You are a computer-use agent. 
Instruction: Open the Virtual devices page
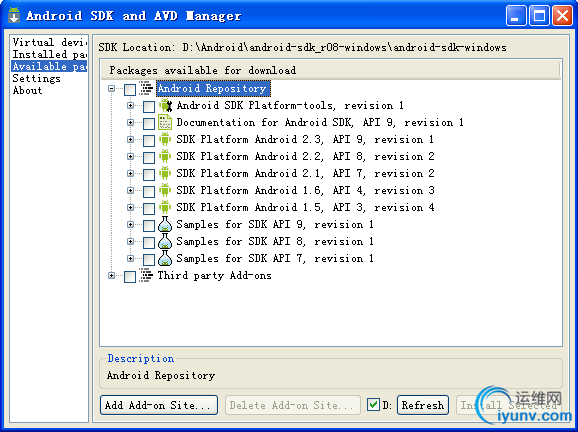click(x=49, y=42)
